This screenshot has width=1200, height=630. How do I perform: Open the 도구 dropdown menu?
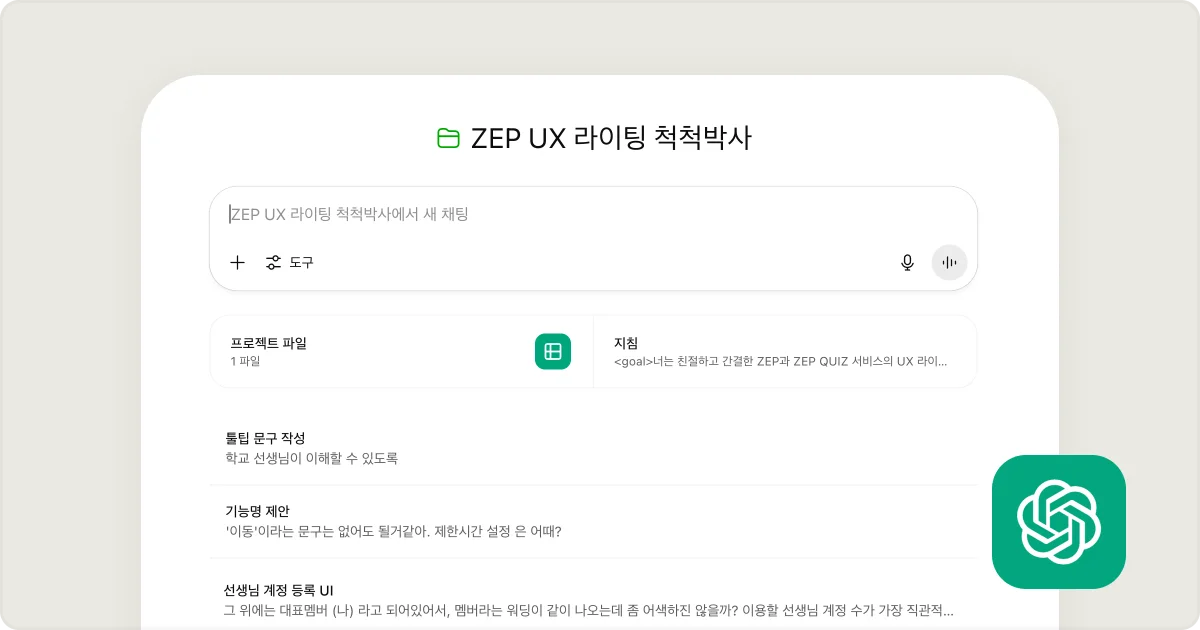(x=290, y=263)
